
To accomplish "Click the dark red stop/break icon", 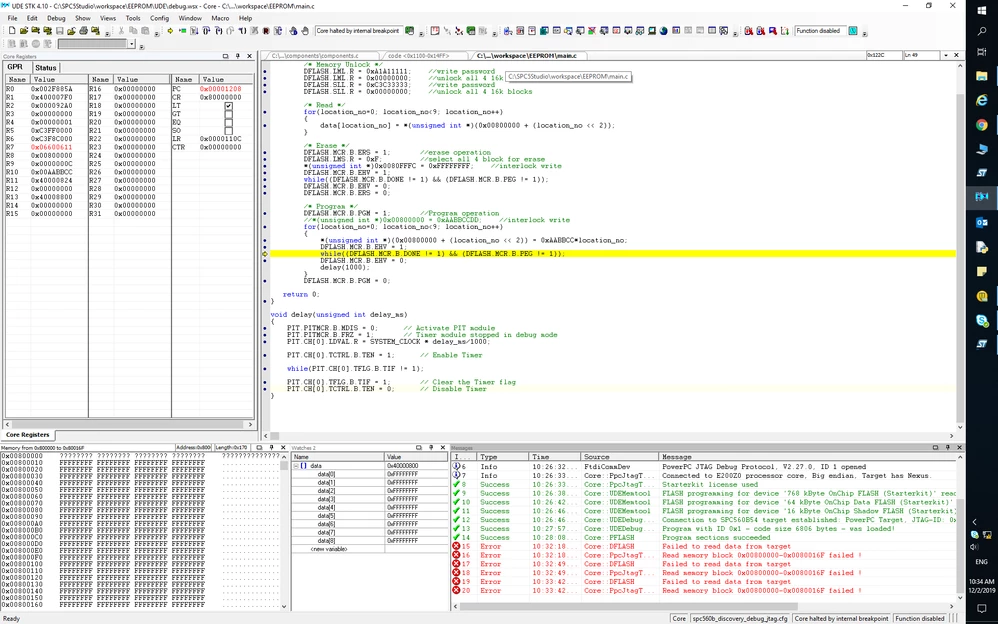I will click(266, 31).
